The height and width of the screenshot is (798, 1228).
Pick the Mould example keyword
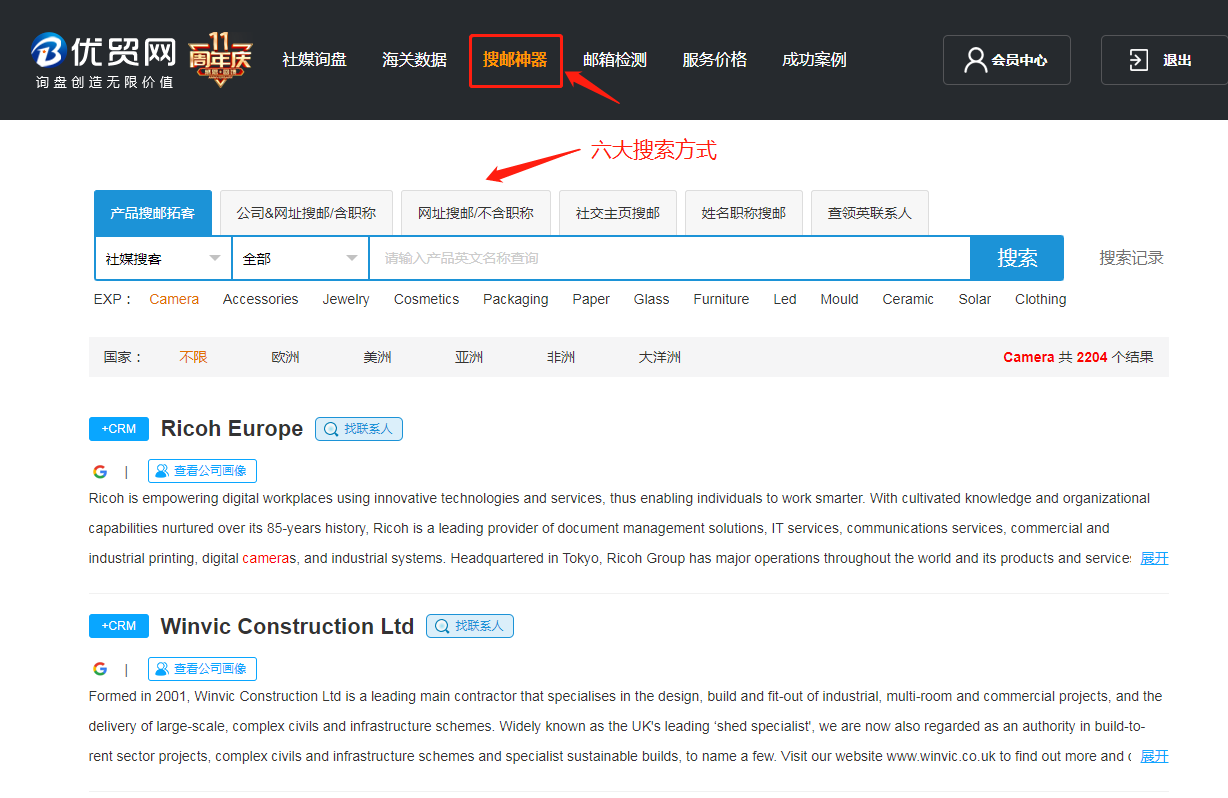click(x=840, y=299)
